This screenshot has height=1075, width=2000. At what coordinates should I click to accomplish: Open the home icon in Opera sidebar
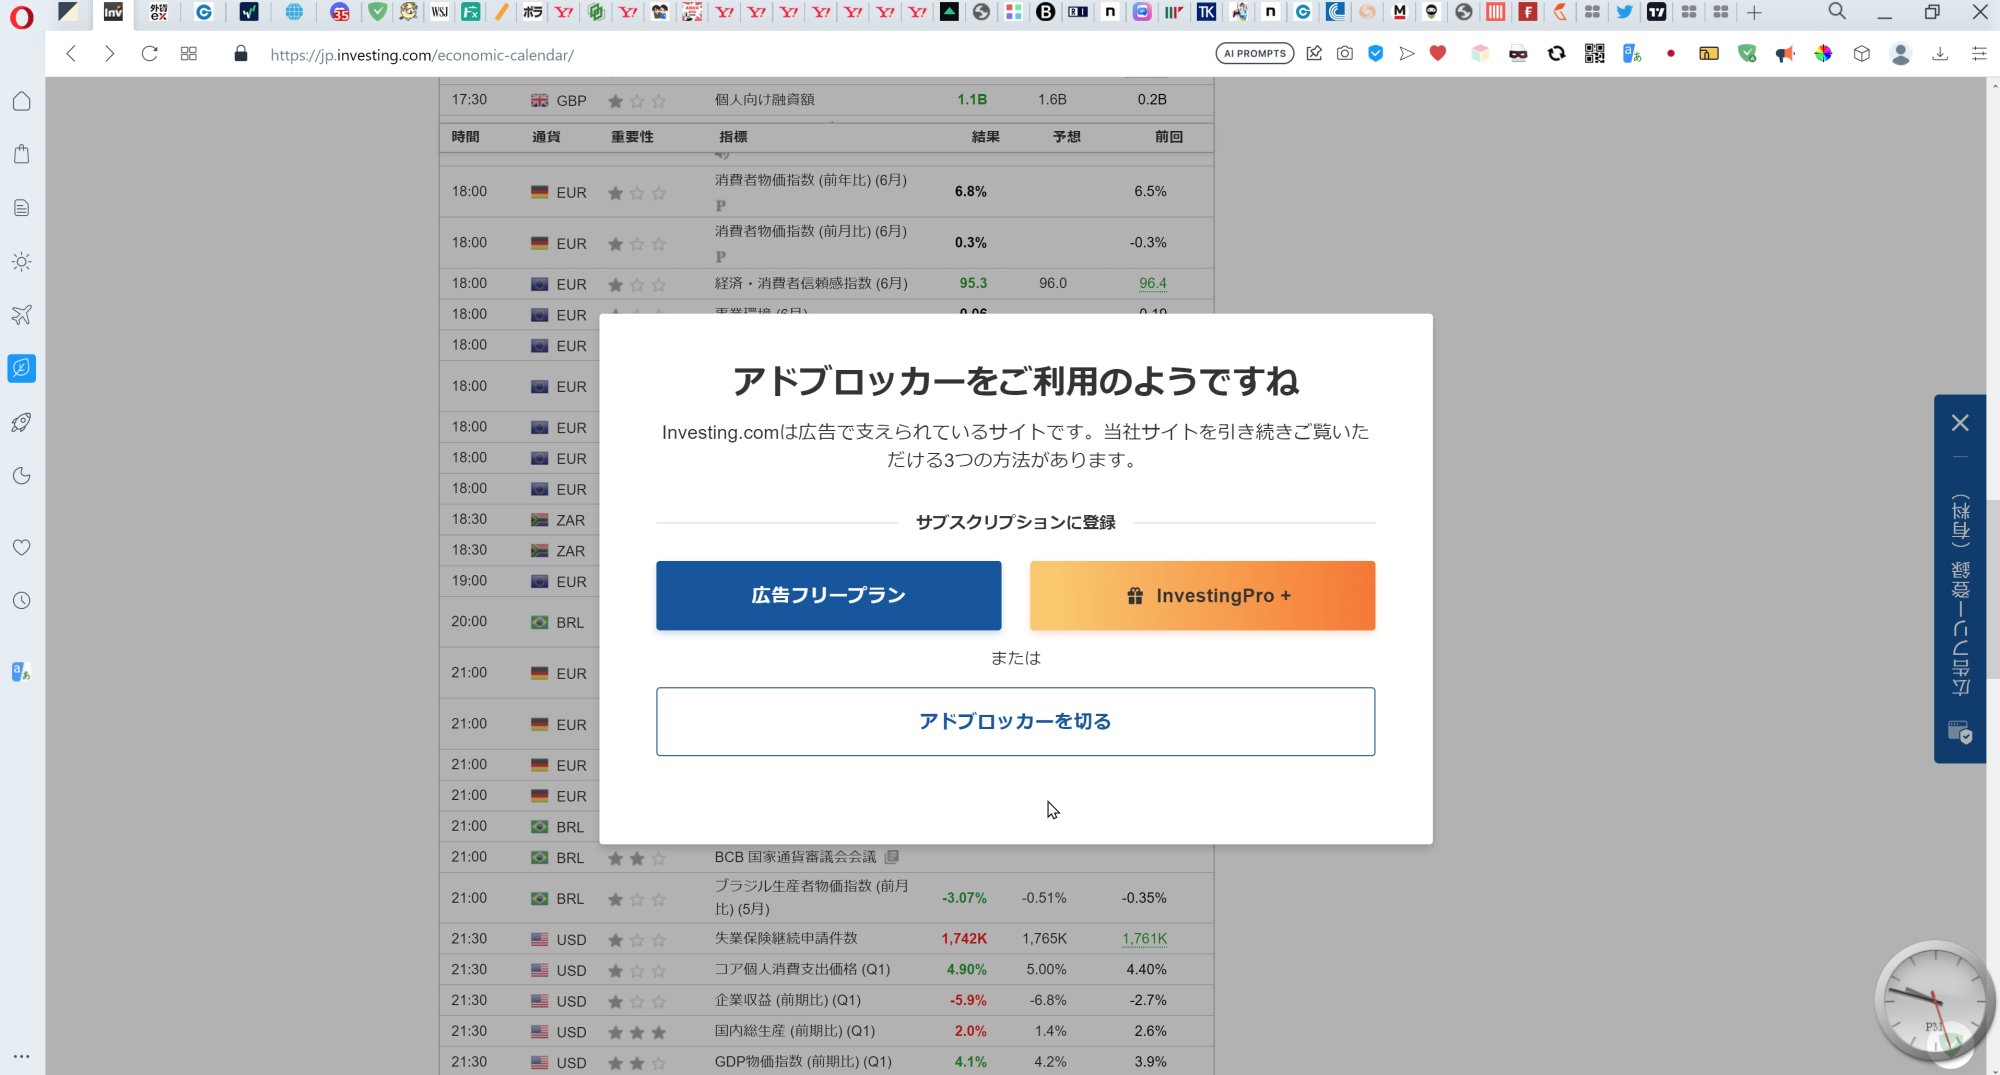(21, 101)
